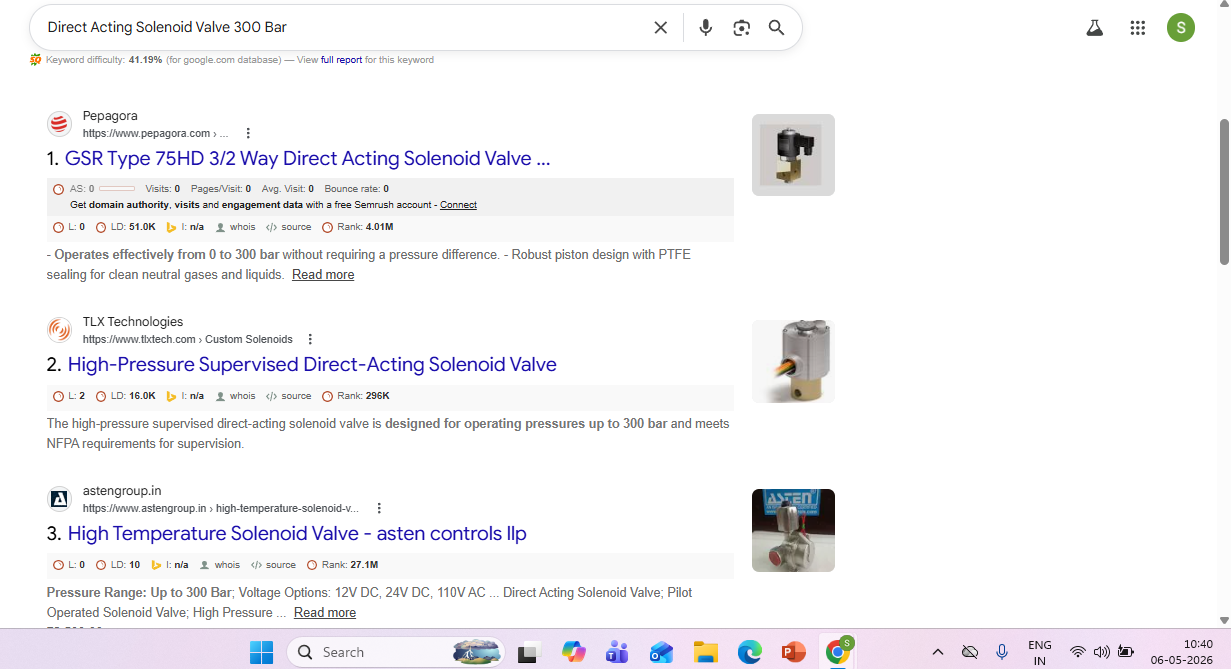Switch to Chrome in the taskbar
The width and height of the screenshot is (1231, 669).
pos(839,652)
